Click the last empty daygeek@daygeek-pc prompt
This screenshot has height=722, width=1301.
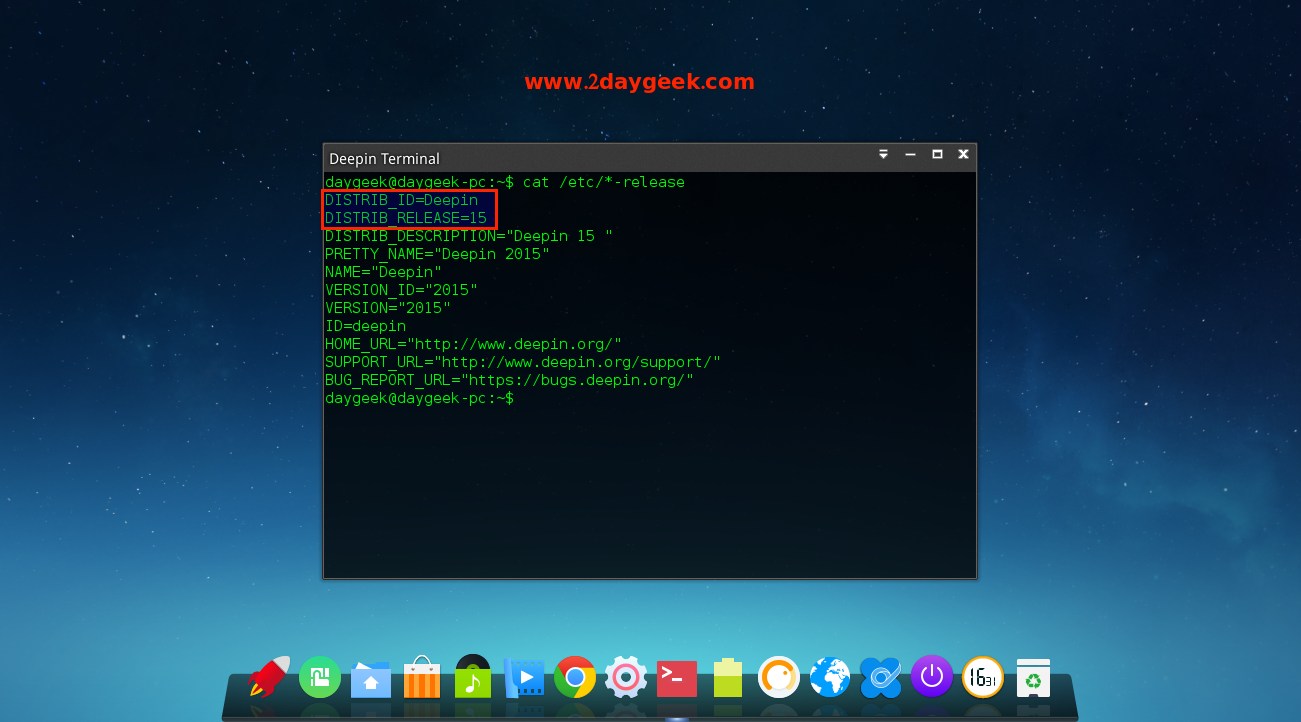(x=420, y=398)
